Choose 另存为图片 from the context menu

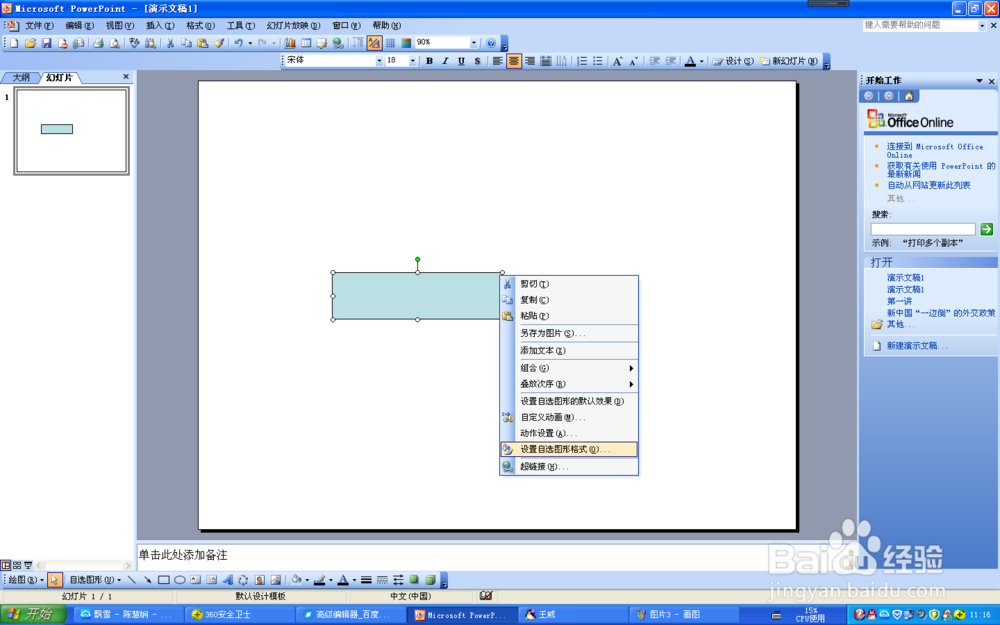569,333
